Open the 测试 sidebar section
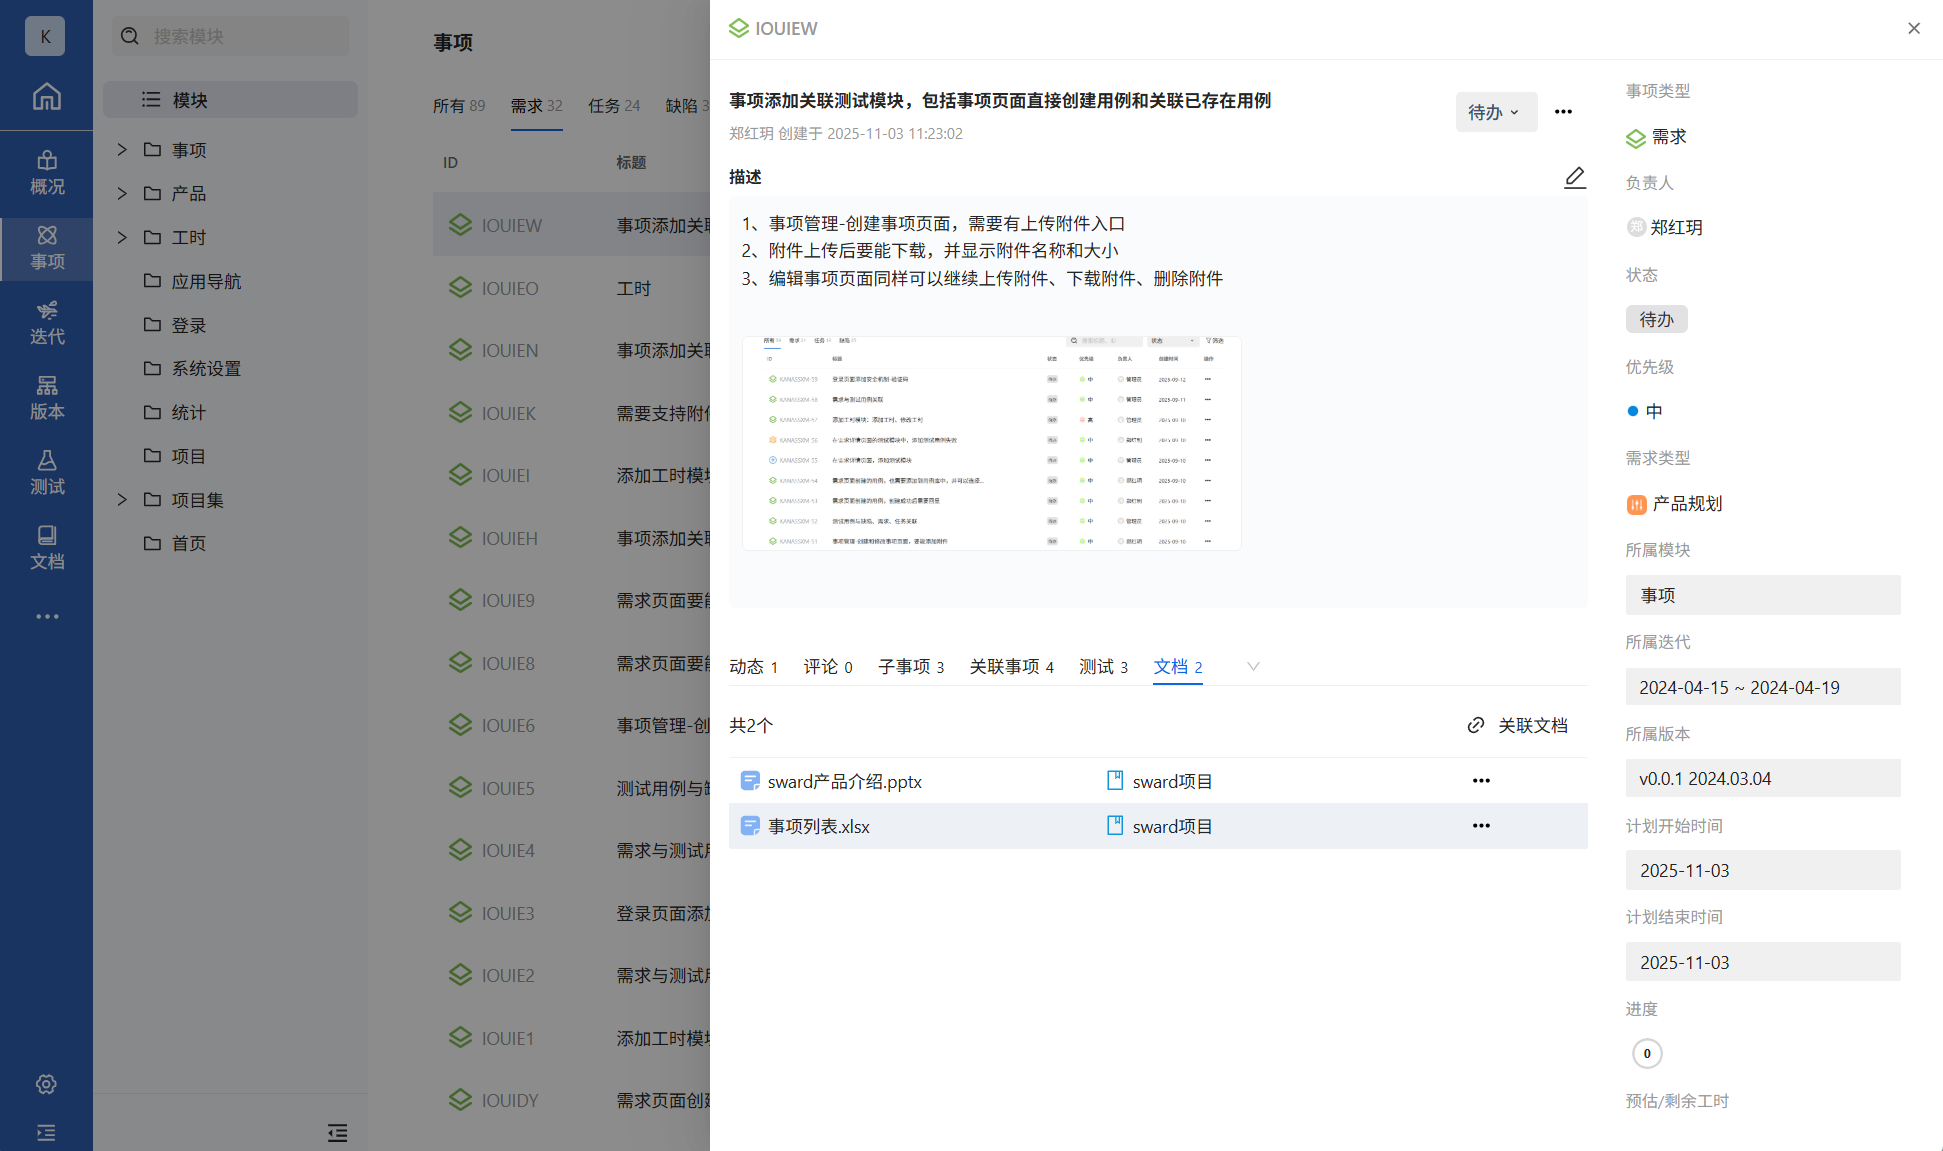The image size is (1943, 1151). (x=46, y=472)
